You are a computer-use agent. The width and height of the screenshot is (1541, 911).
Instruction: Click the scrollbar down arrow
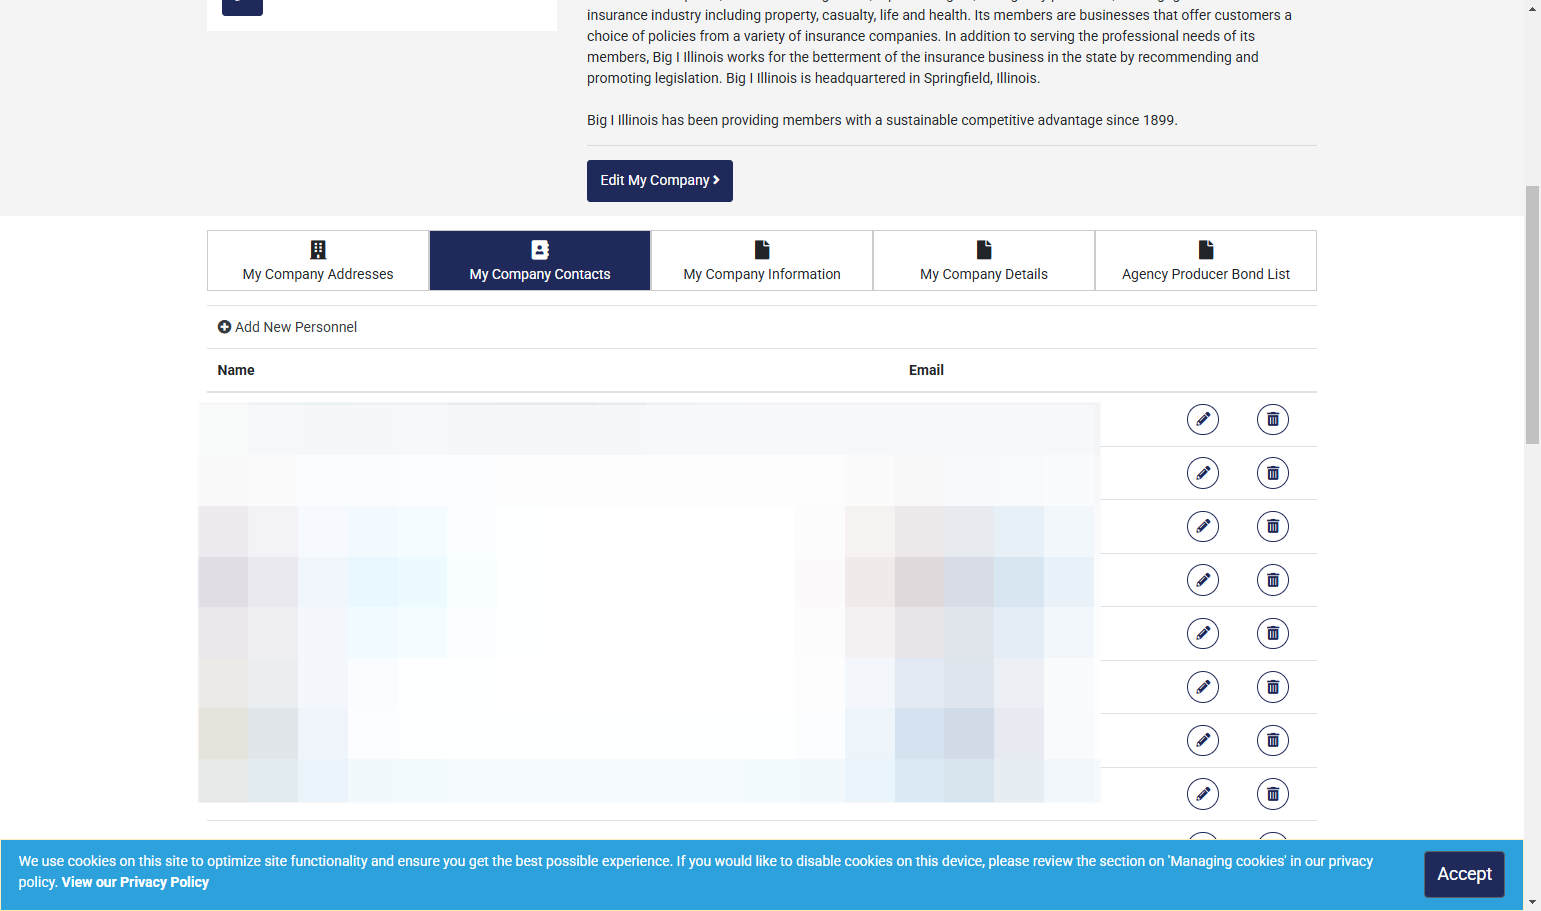tap(1532, 902)
